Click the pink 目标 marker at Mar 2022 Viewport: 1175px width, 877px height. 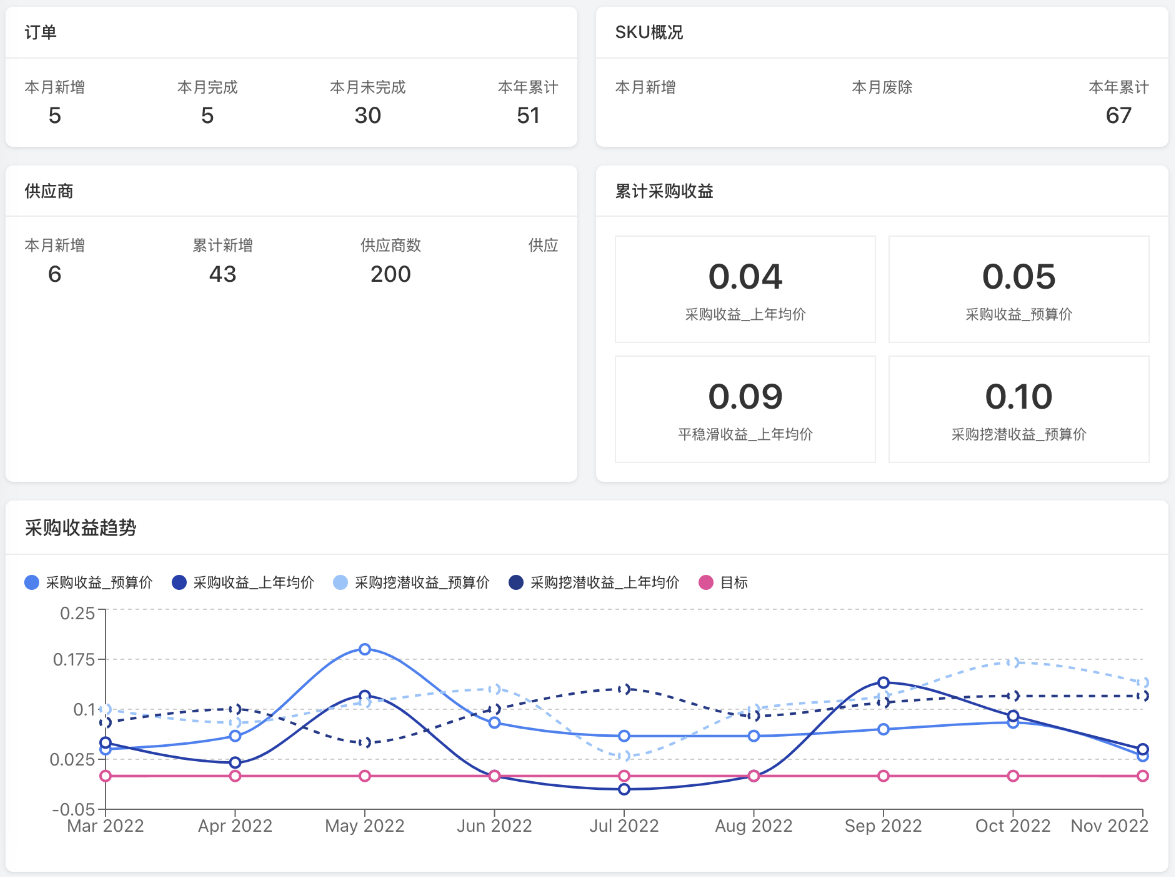[105, 776]
